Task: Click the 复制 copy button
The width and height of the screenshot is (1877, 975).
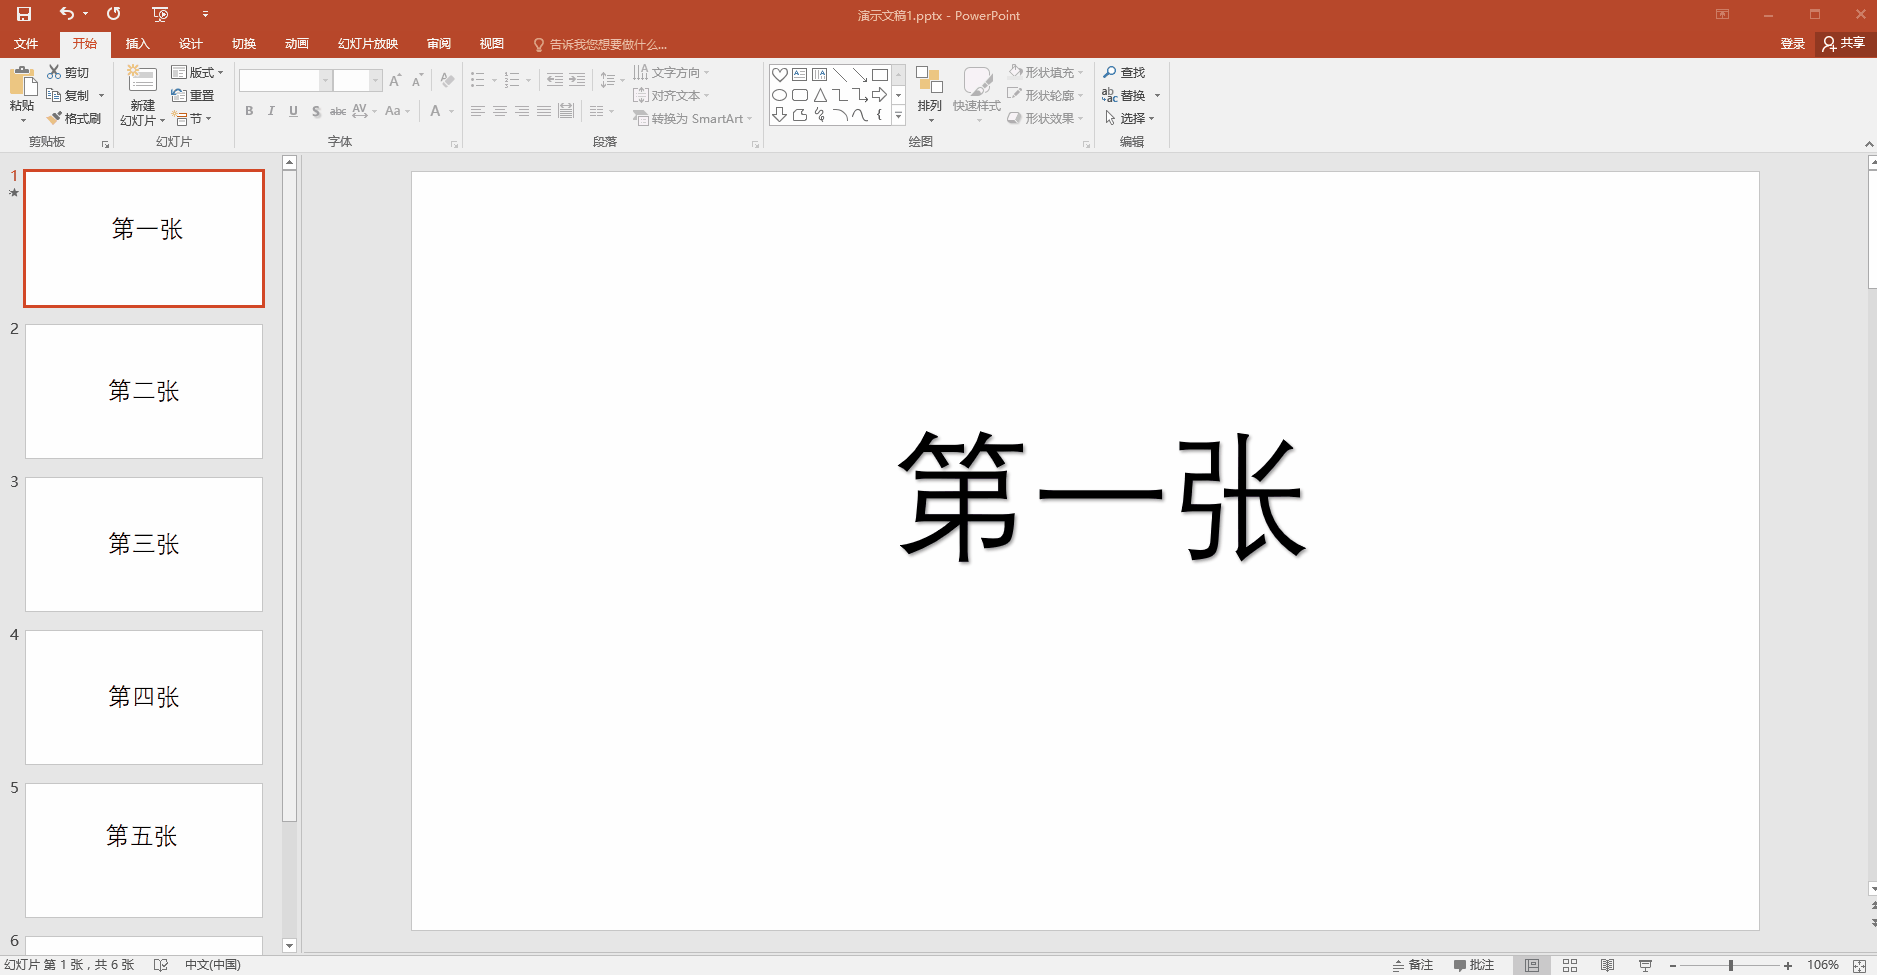Action: (x=68, y=95)
